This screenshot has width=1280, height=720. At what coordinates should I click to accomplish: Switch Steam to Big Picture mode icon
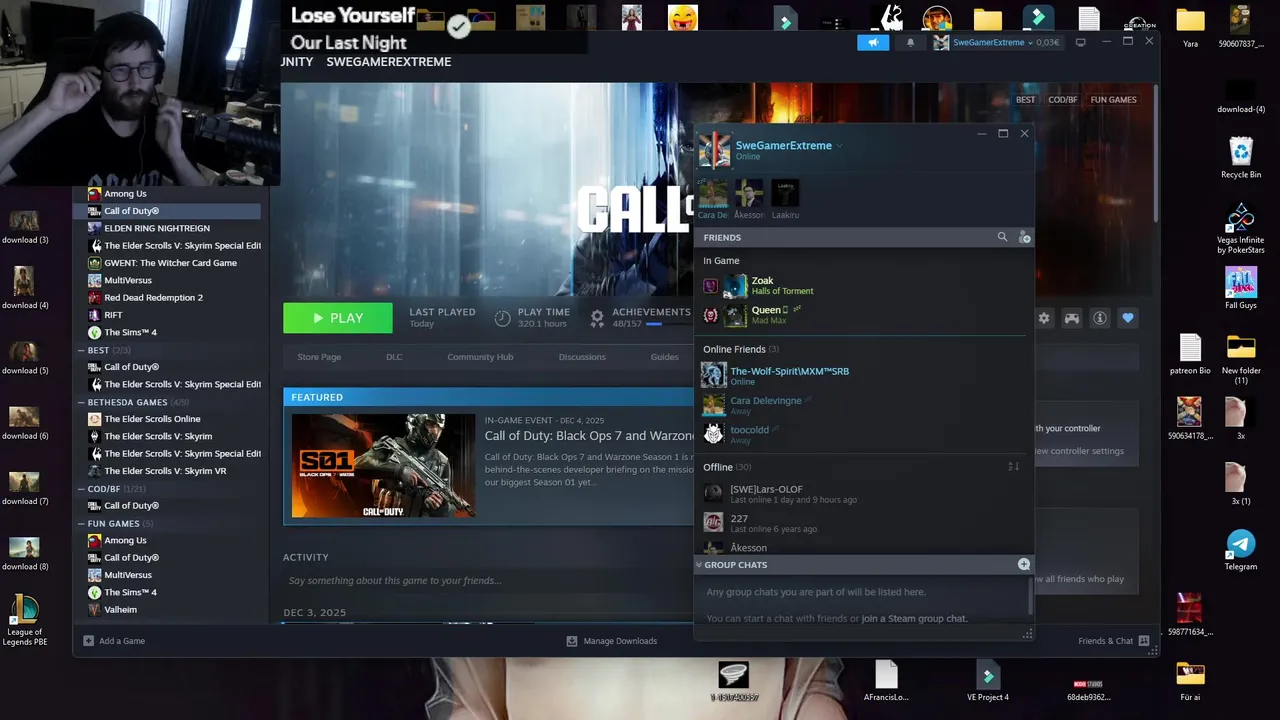[1080, 42]
